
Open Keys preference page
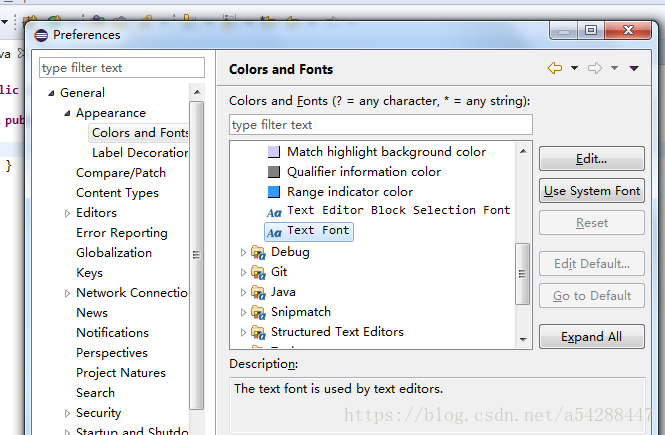89,273
